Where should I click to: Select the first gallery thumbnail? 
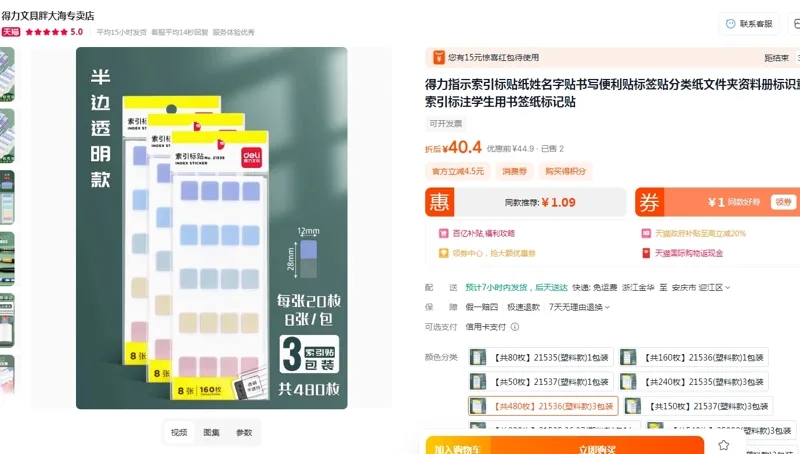click(x=7, y=74)
